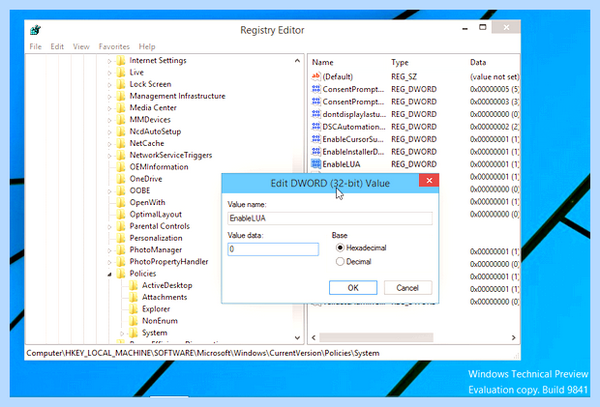Click the DSCAutomation... DWORD value icon

coord(316,127)
